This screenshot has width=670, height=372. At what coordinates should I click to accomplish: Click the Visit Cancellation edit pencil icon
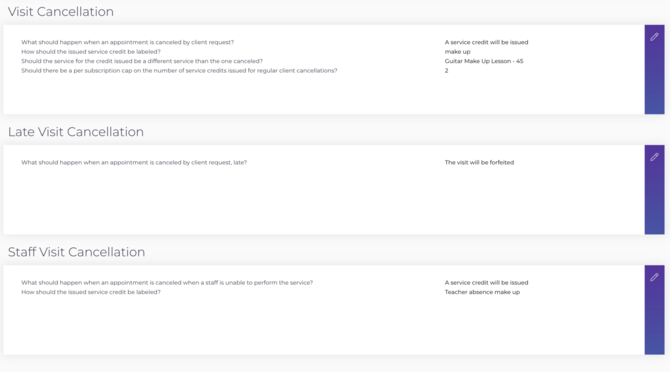click(654, 37)
